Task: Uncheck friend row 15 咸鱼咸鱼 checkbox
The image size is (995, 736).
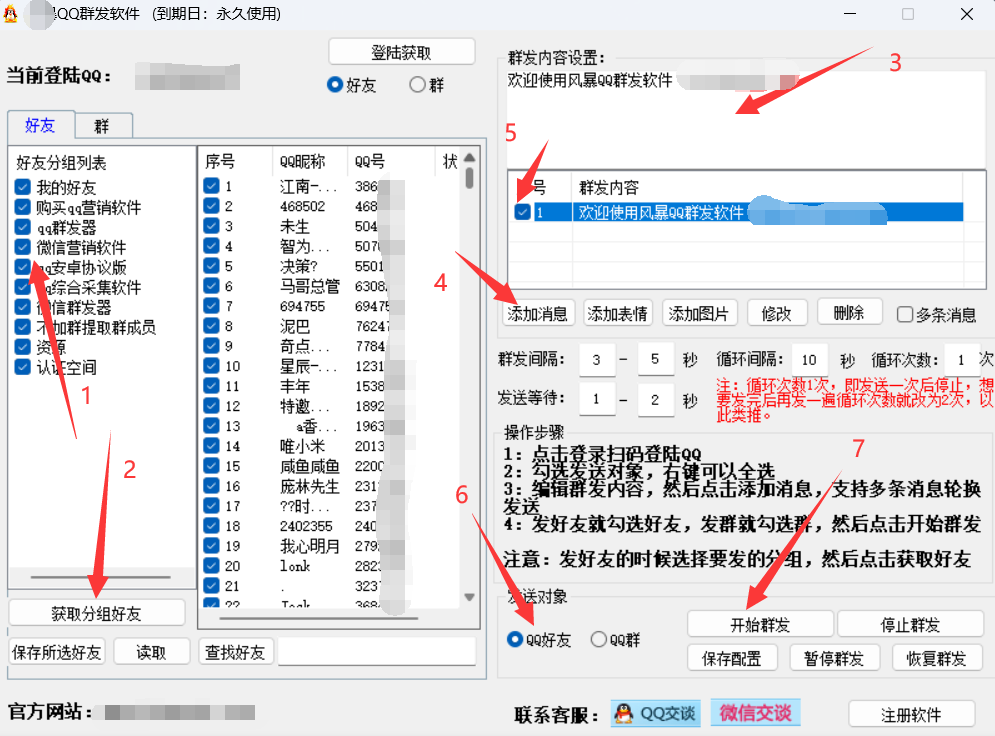Action: coord(211,466)
